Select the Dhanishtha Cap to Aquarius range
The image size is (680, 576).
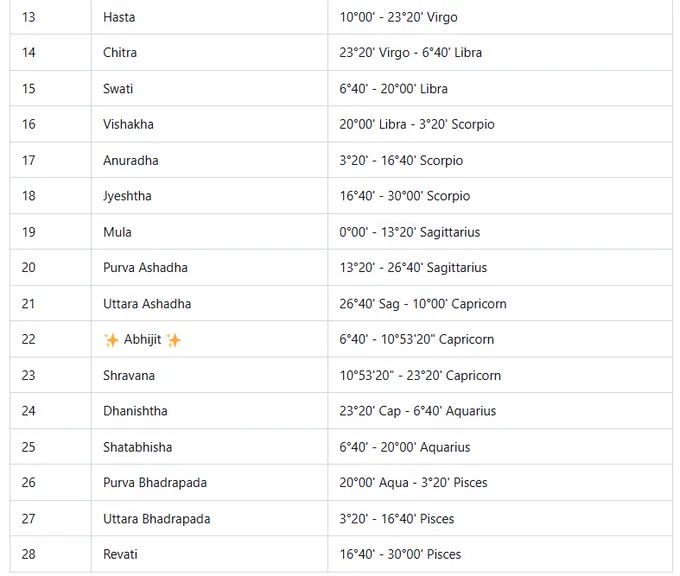click(418, 411)
